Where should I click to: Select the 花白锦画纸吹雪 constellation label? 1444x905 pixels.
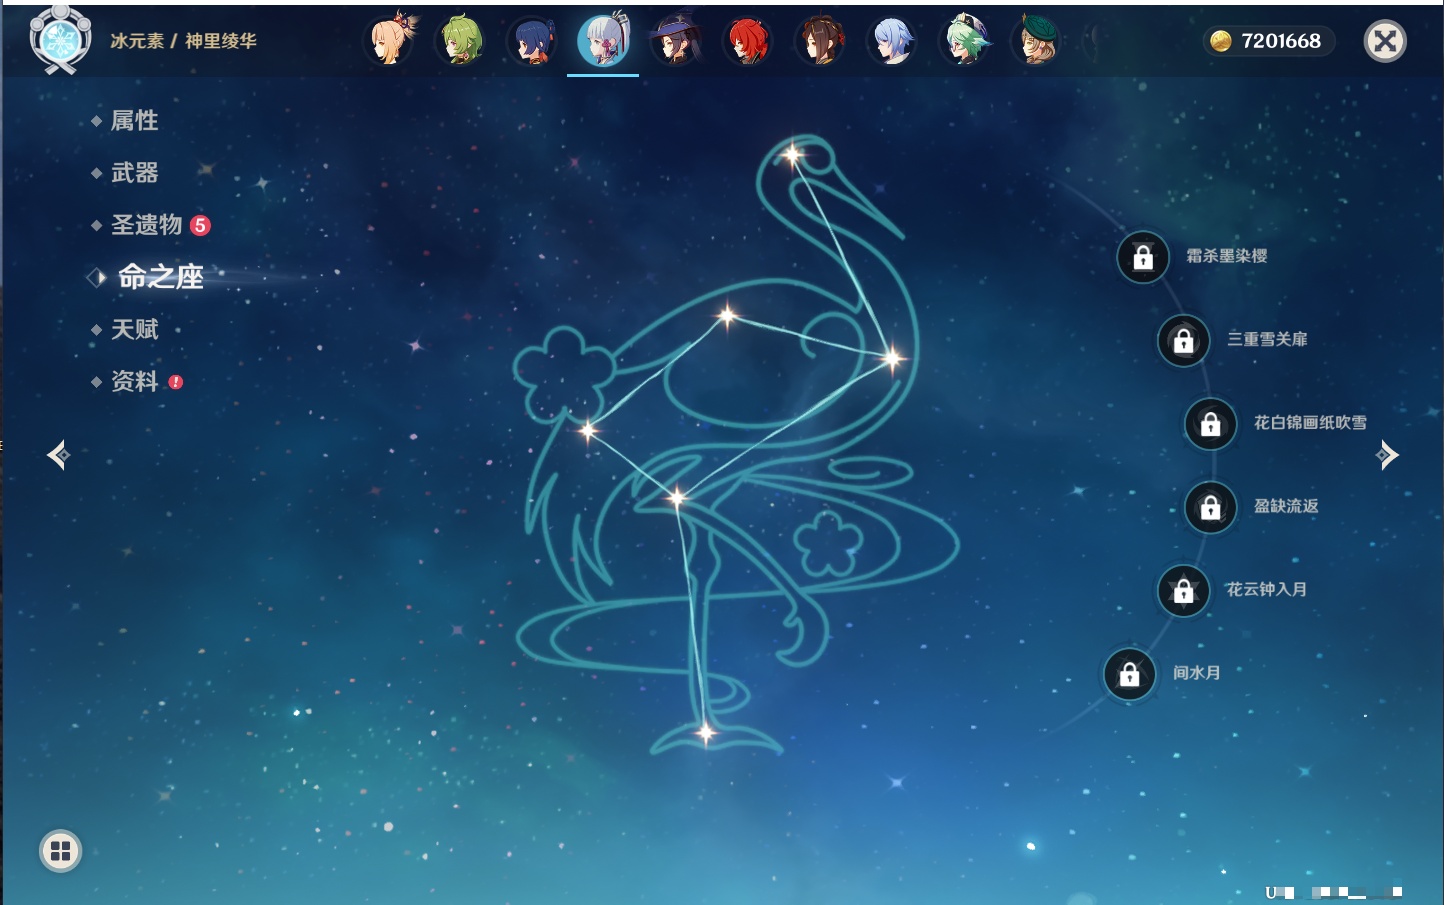(1310, 423)
